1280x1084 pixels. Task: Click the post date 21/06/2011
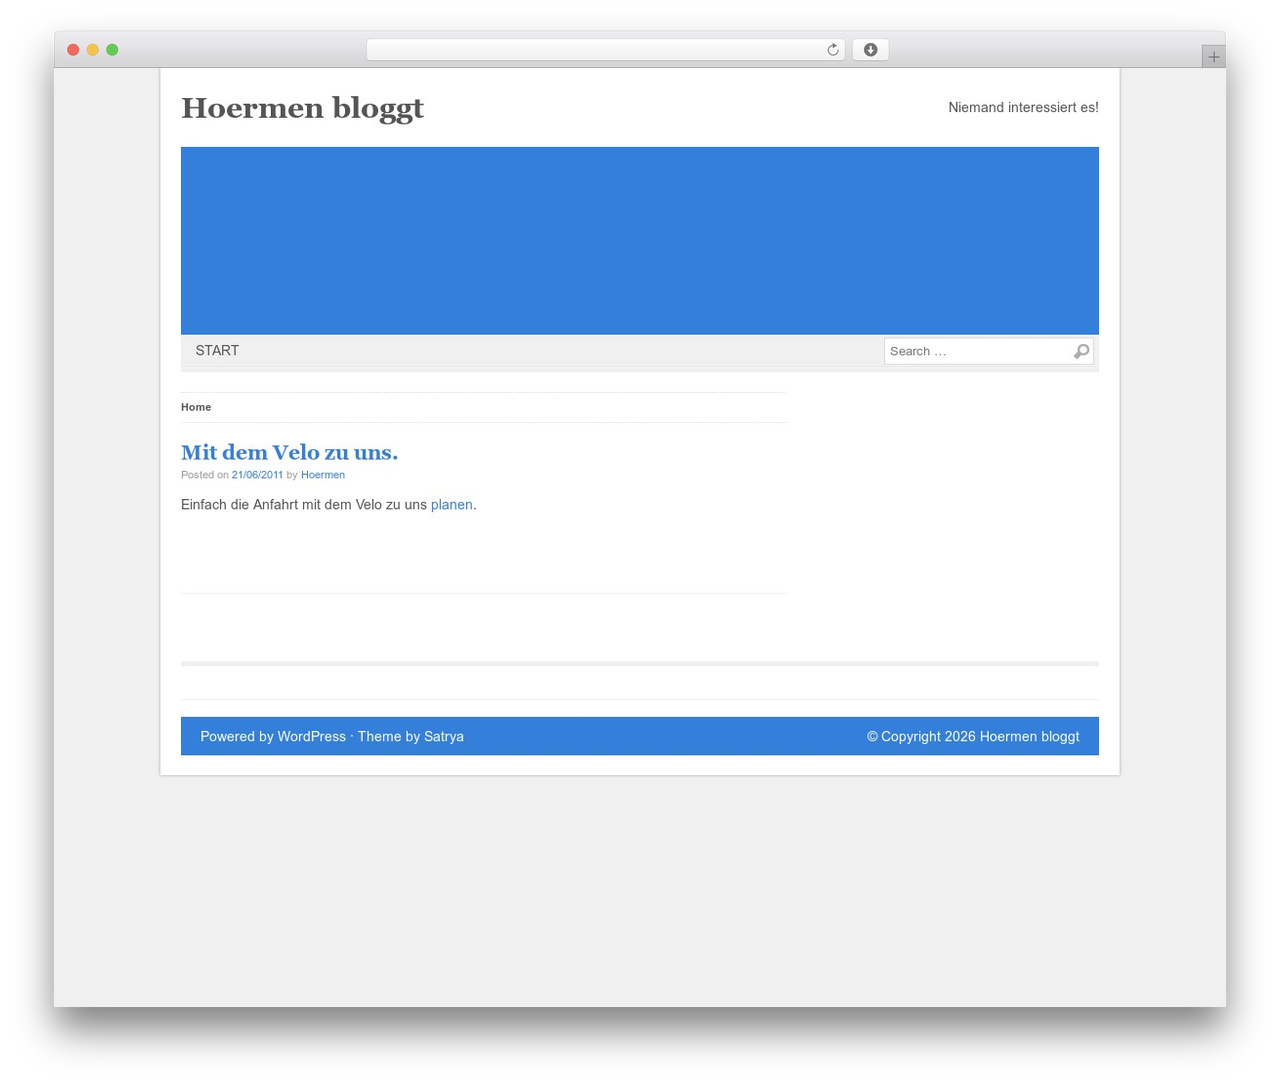[257, 475]
